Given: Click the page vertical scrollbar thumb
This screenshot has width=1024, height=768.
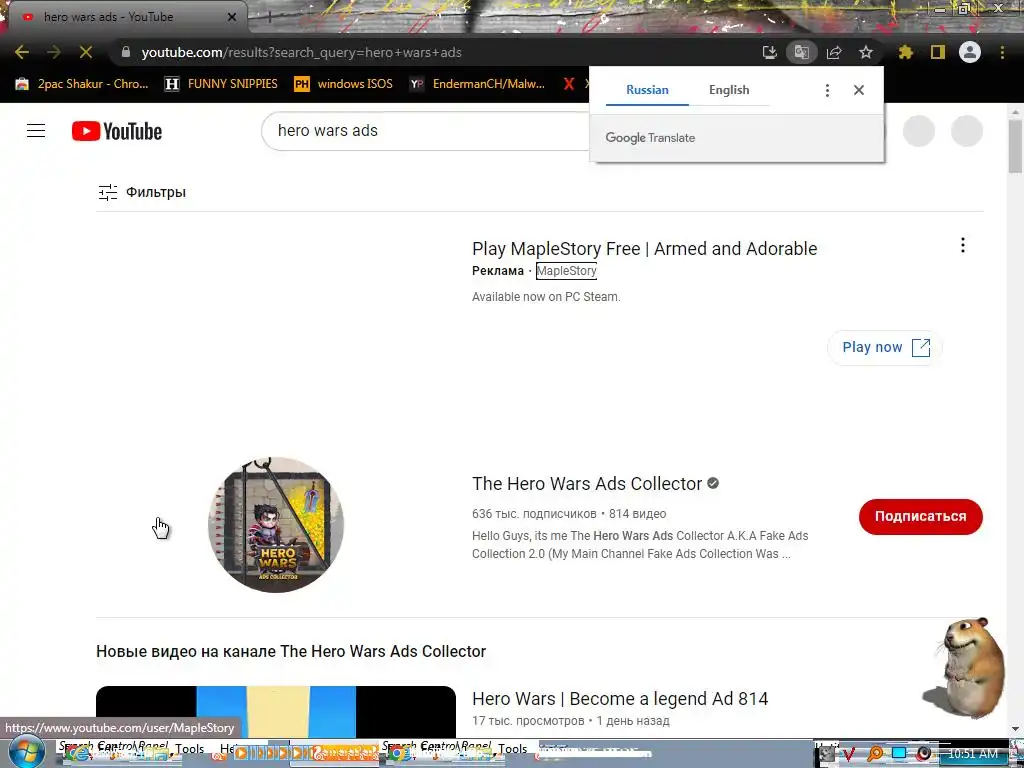Looking at the screenshot, I should pos(1016,146).
